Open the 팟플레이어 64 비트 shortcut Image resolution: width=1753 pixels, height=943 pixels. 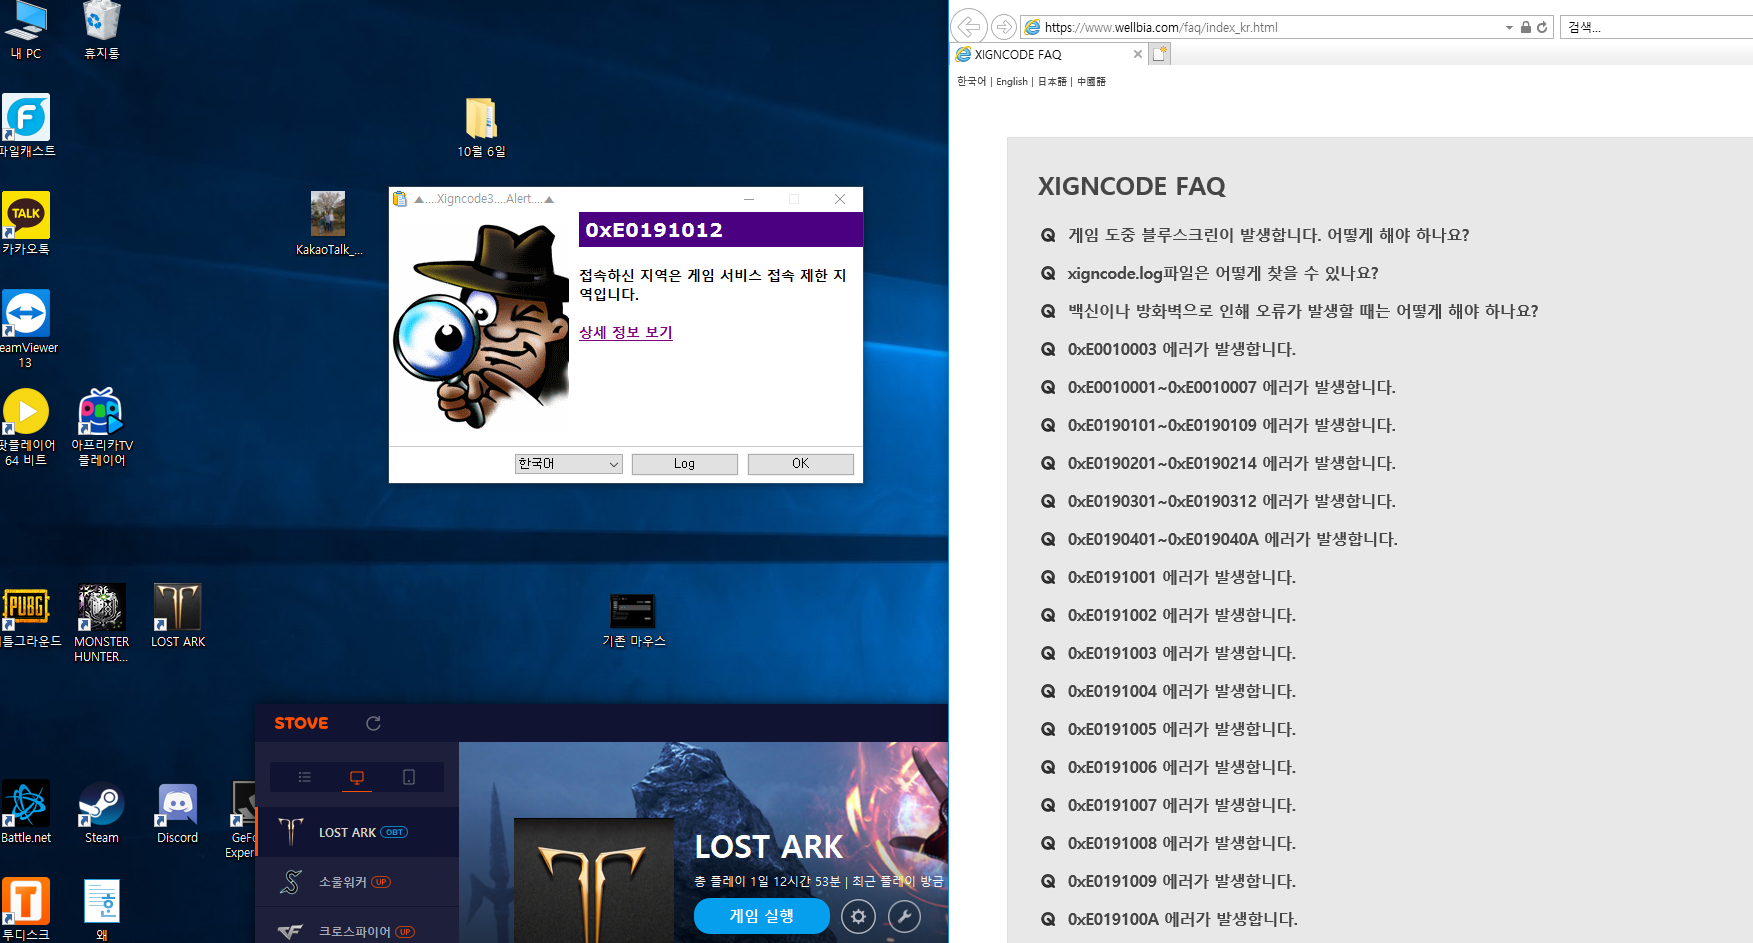tap(27, 427)
